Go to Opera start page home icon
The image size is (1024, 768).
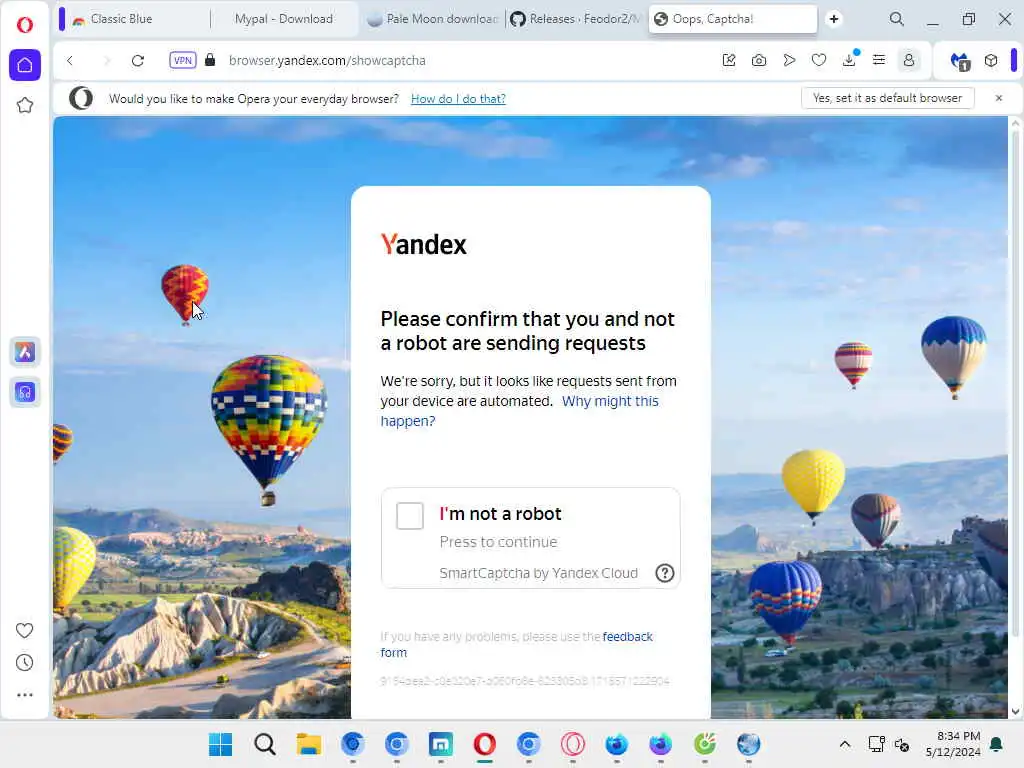[x=25, y=65]
